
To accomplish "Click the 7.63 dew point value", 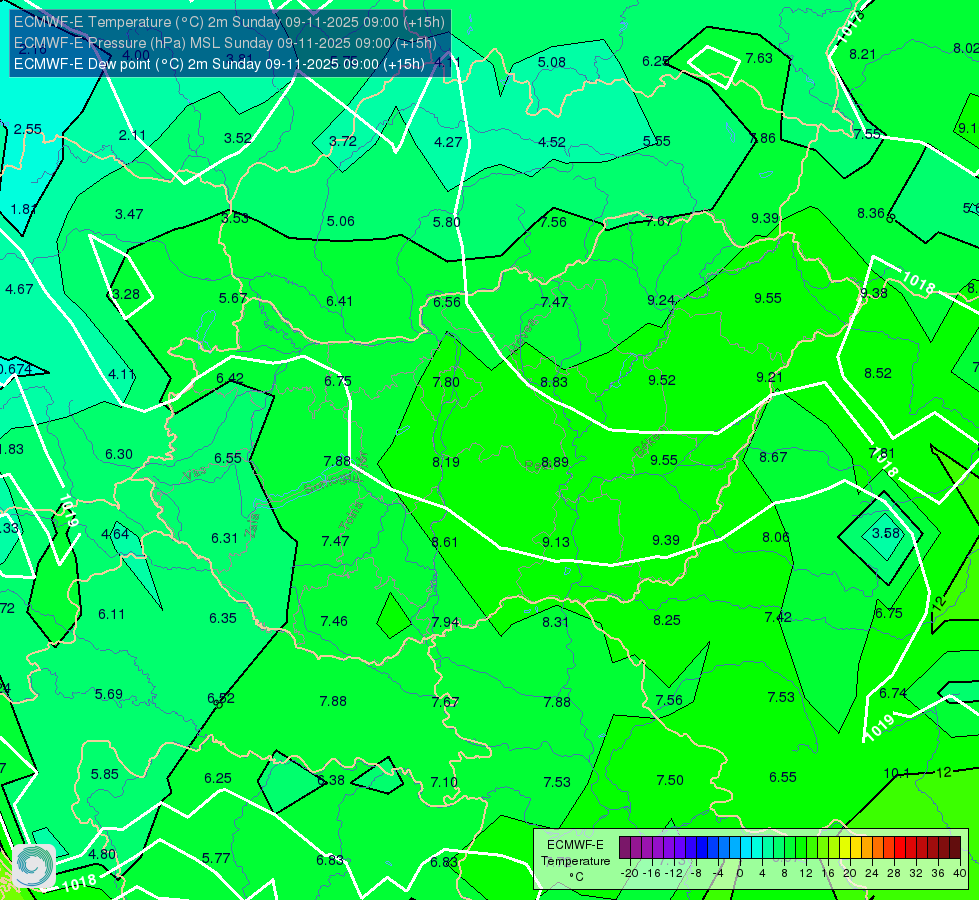I will pos(759,59).
